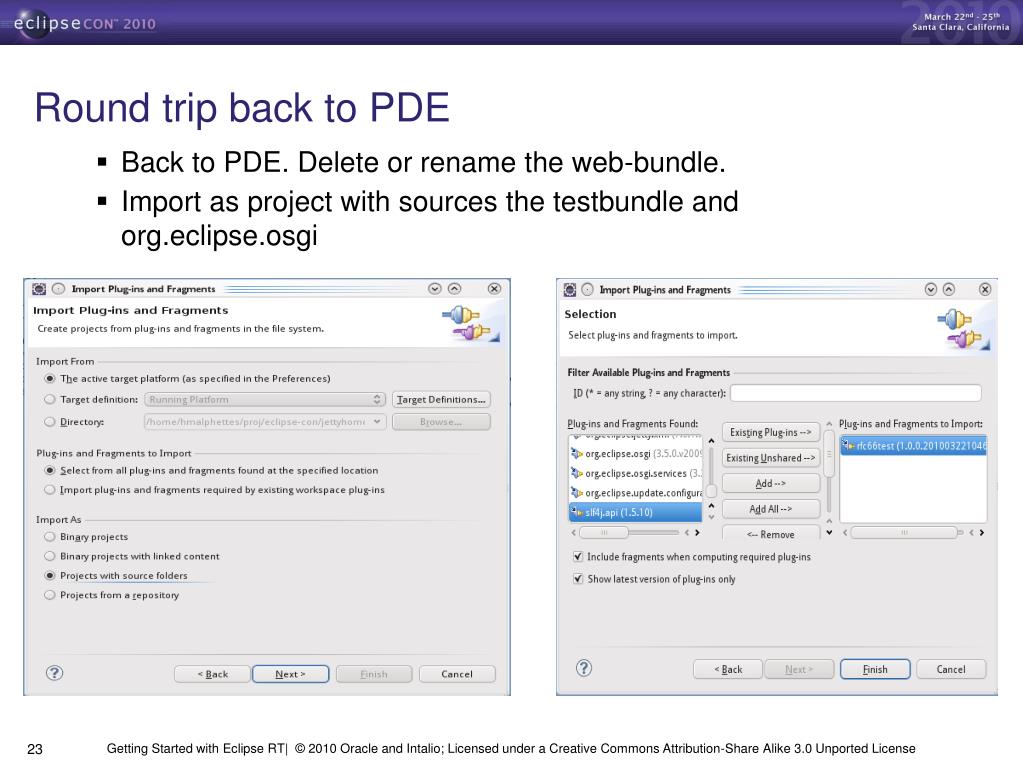1023x767 pixels.
Task: Click the maximize-up arrow in right dialog titlebar
Action: tap(949, 289)
